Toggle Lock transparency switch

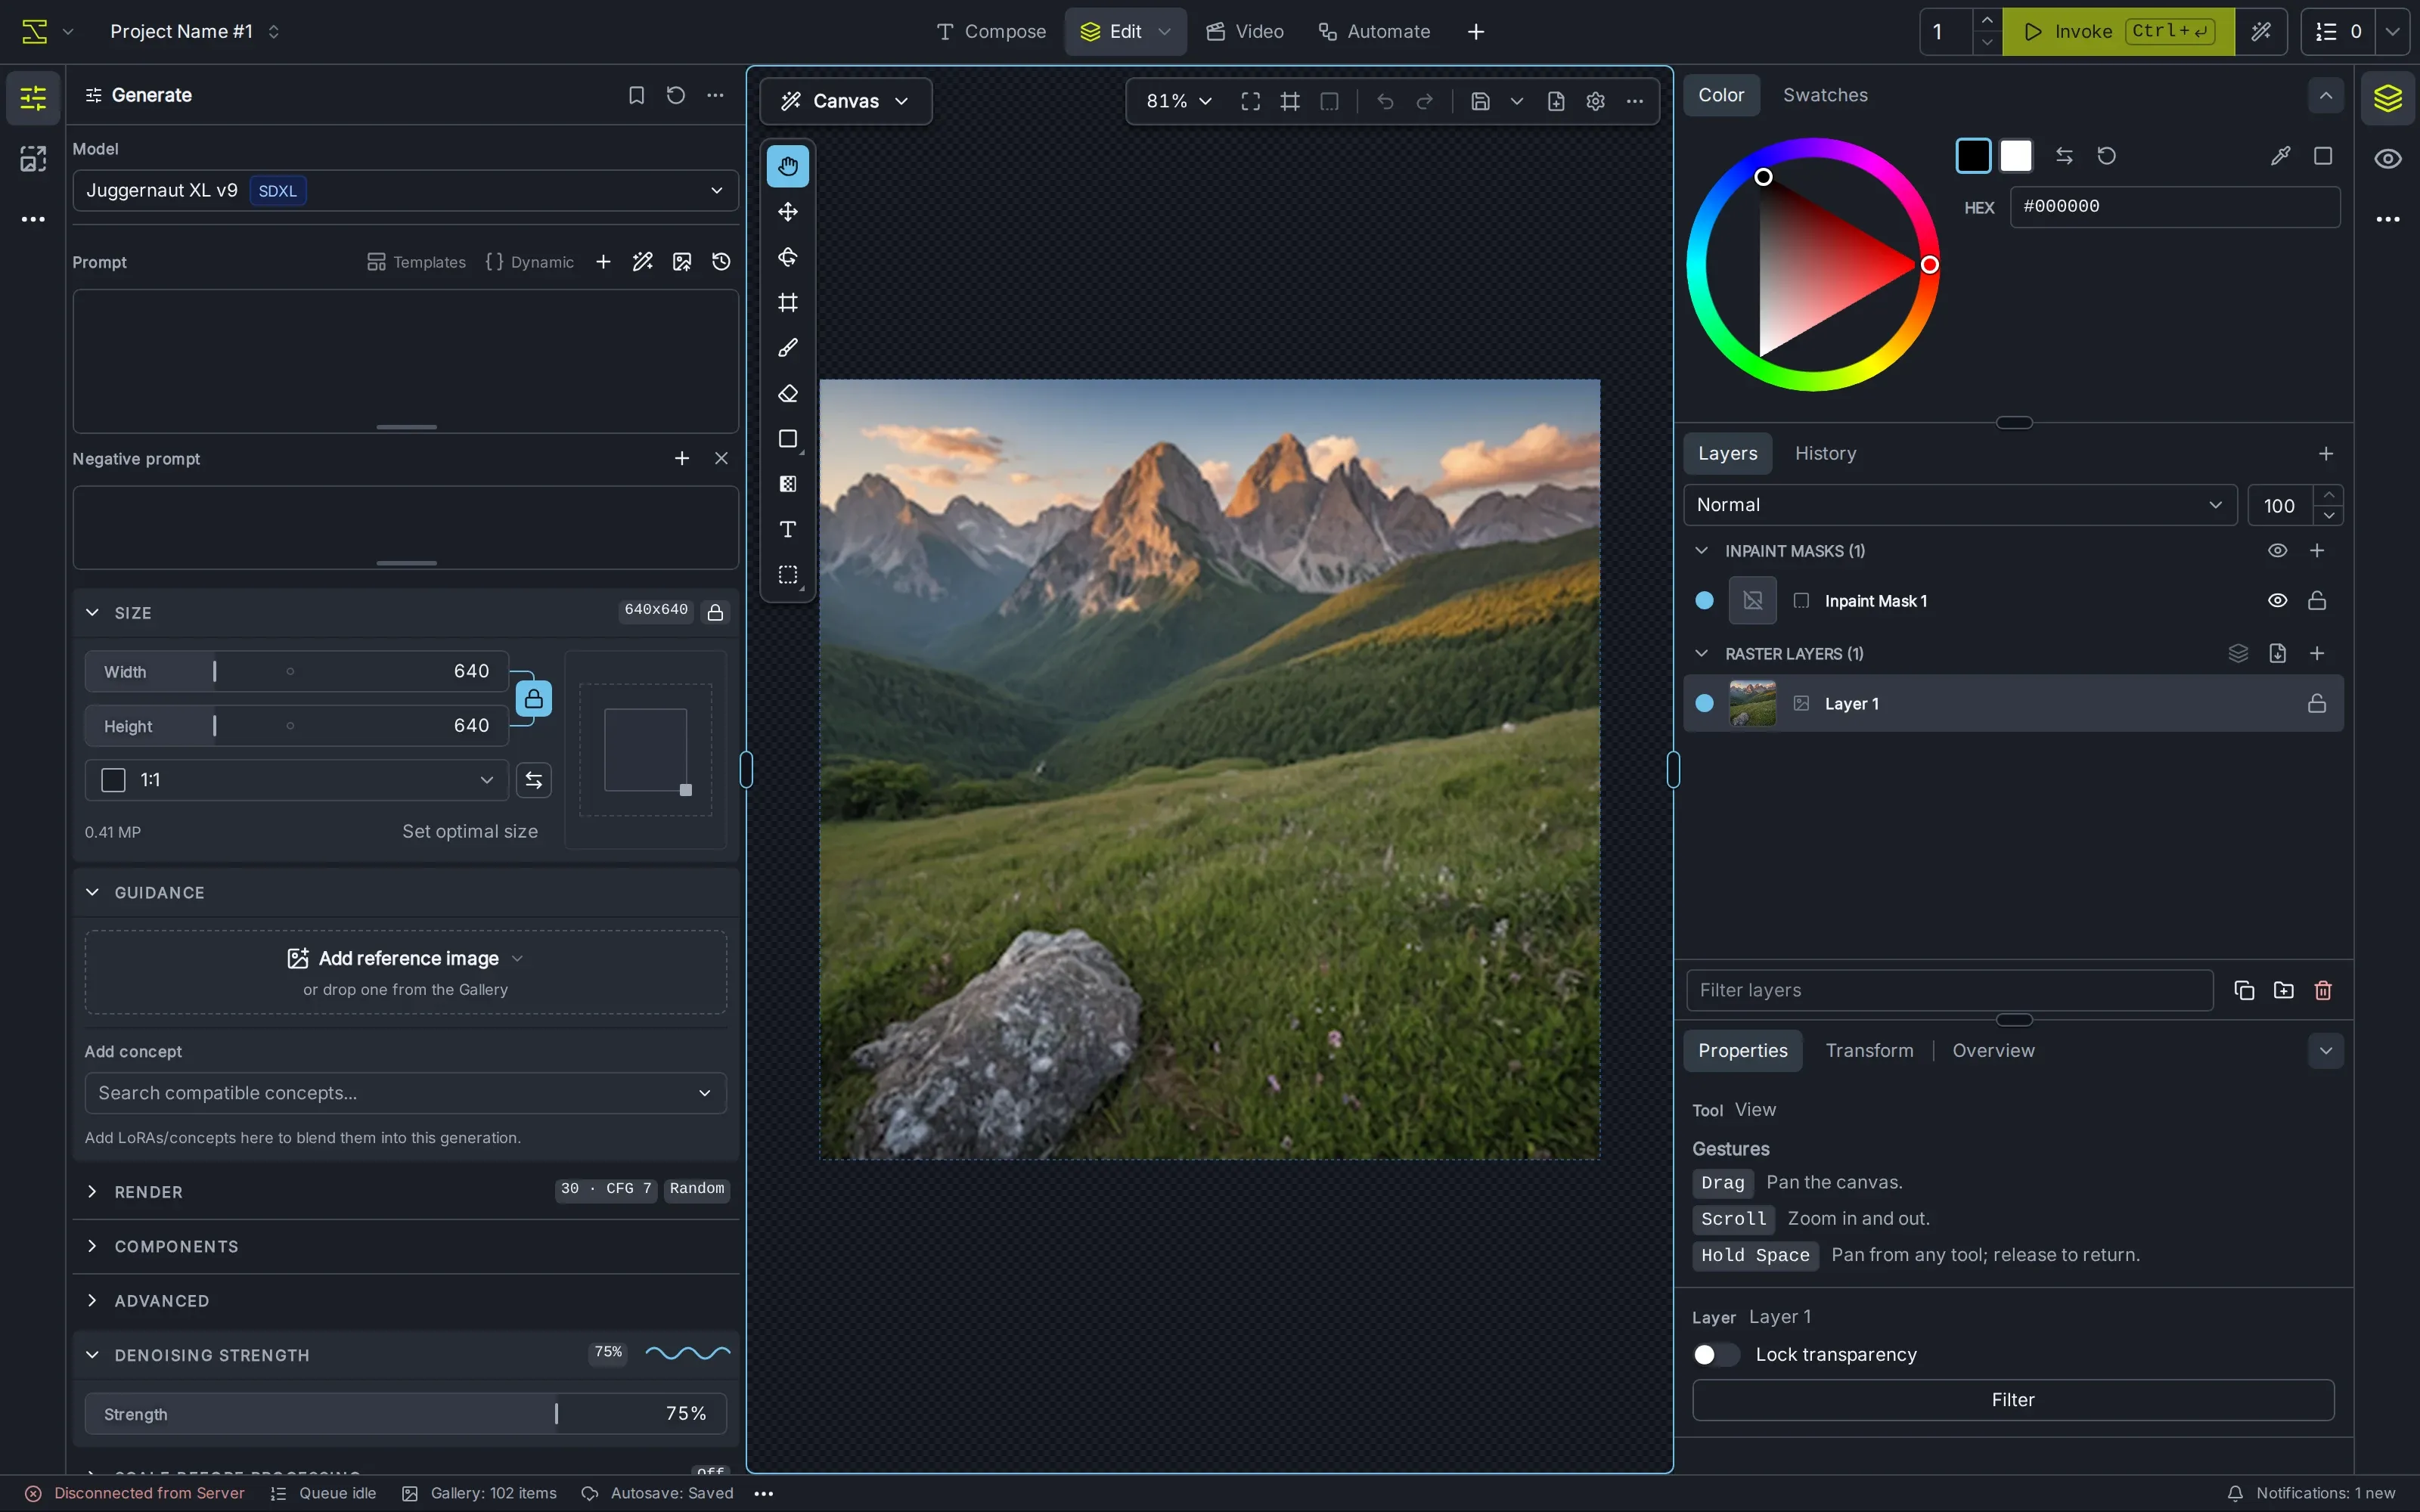pos(1716,1354)
